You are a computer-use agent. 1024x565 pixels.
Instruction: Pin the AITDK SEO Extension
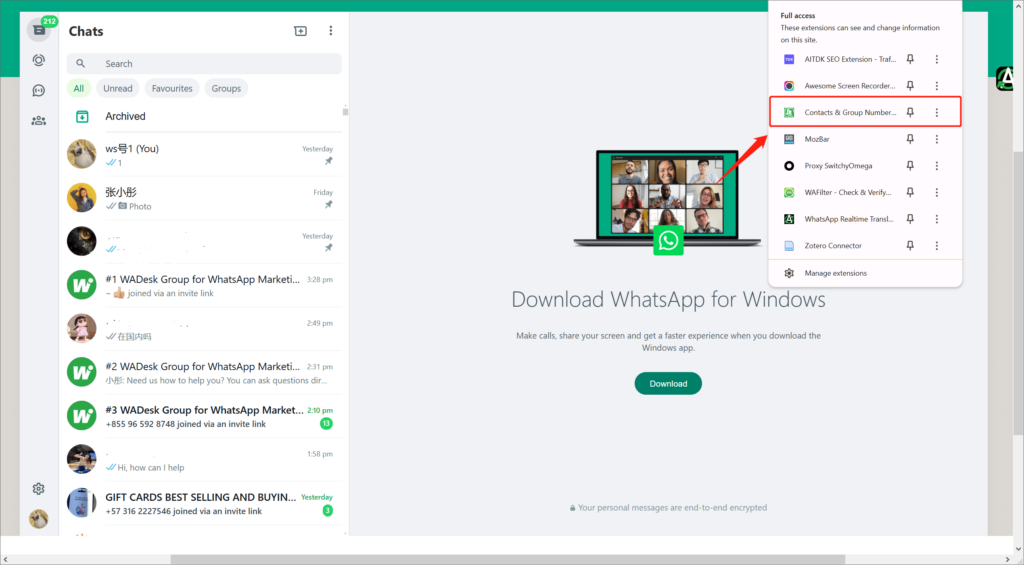(910, 59)
